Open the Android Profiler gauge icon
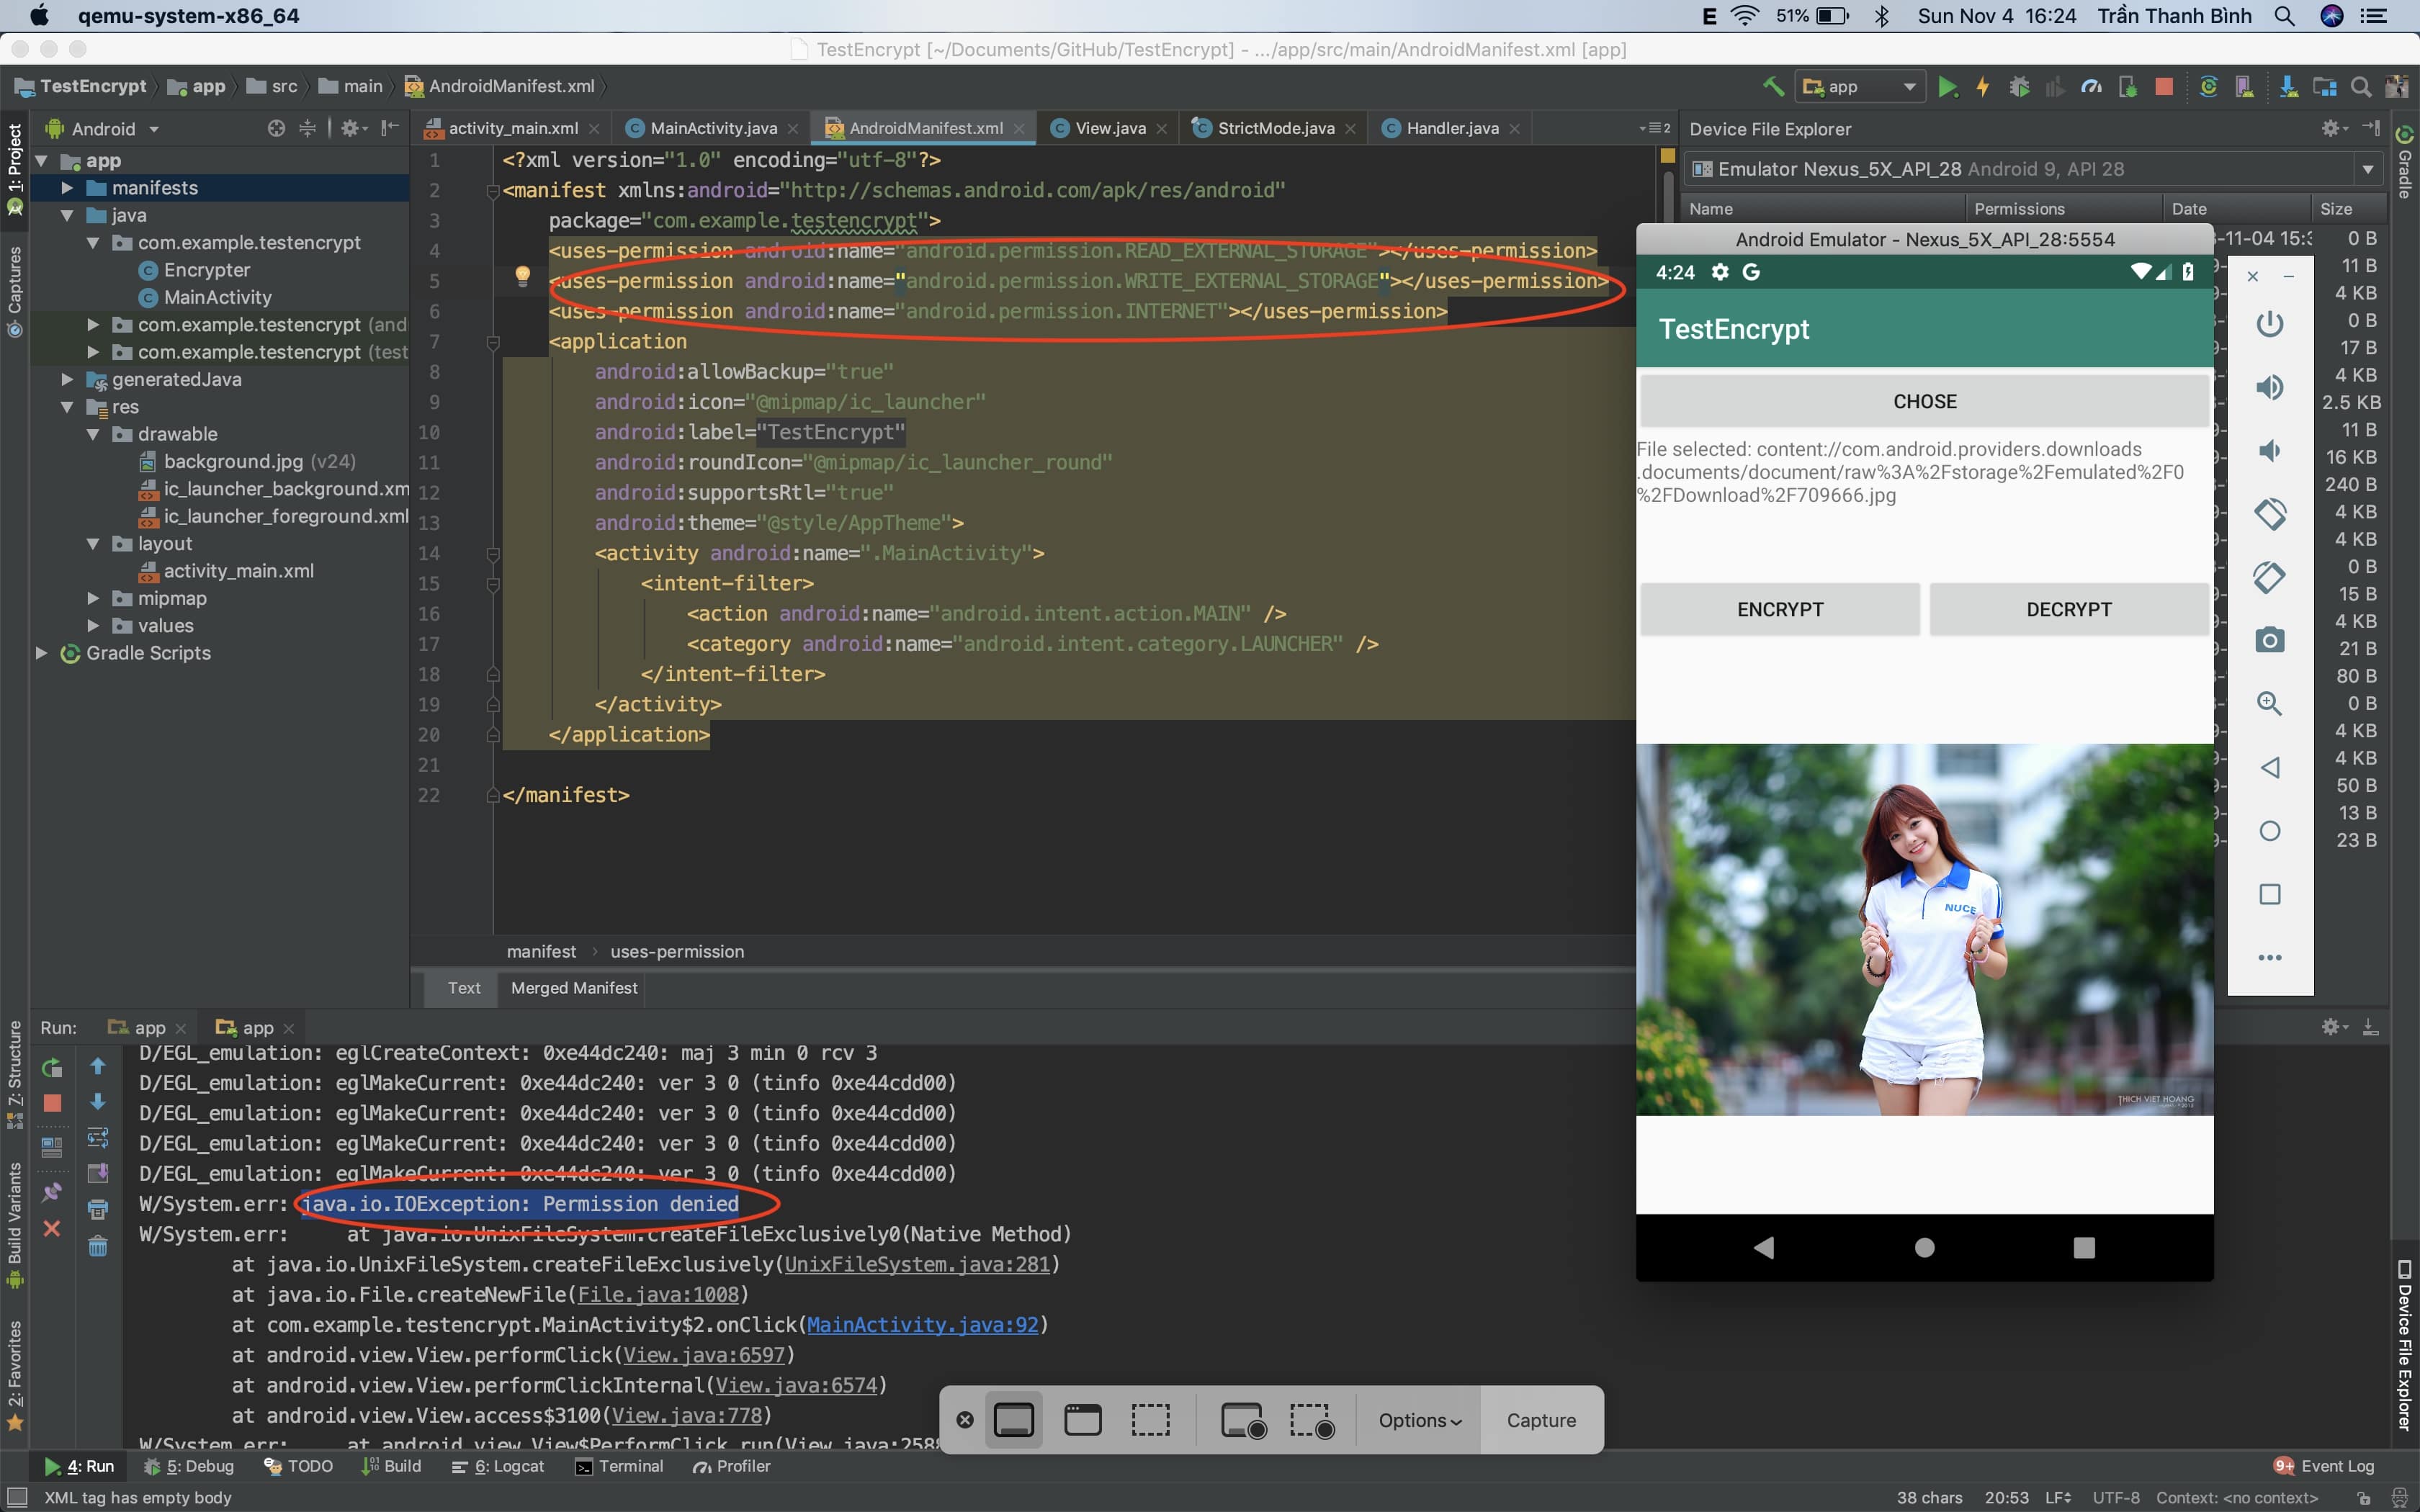 click(x=2091, y=87)
